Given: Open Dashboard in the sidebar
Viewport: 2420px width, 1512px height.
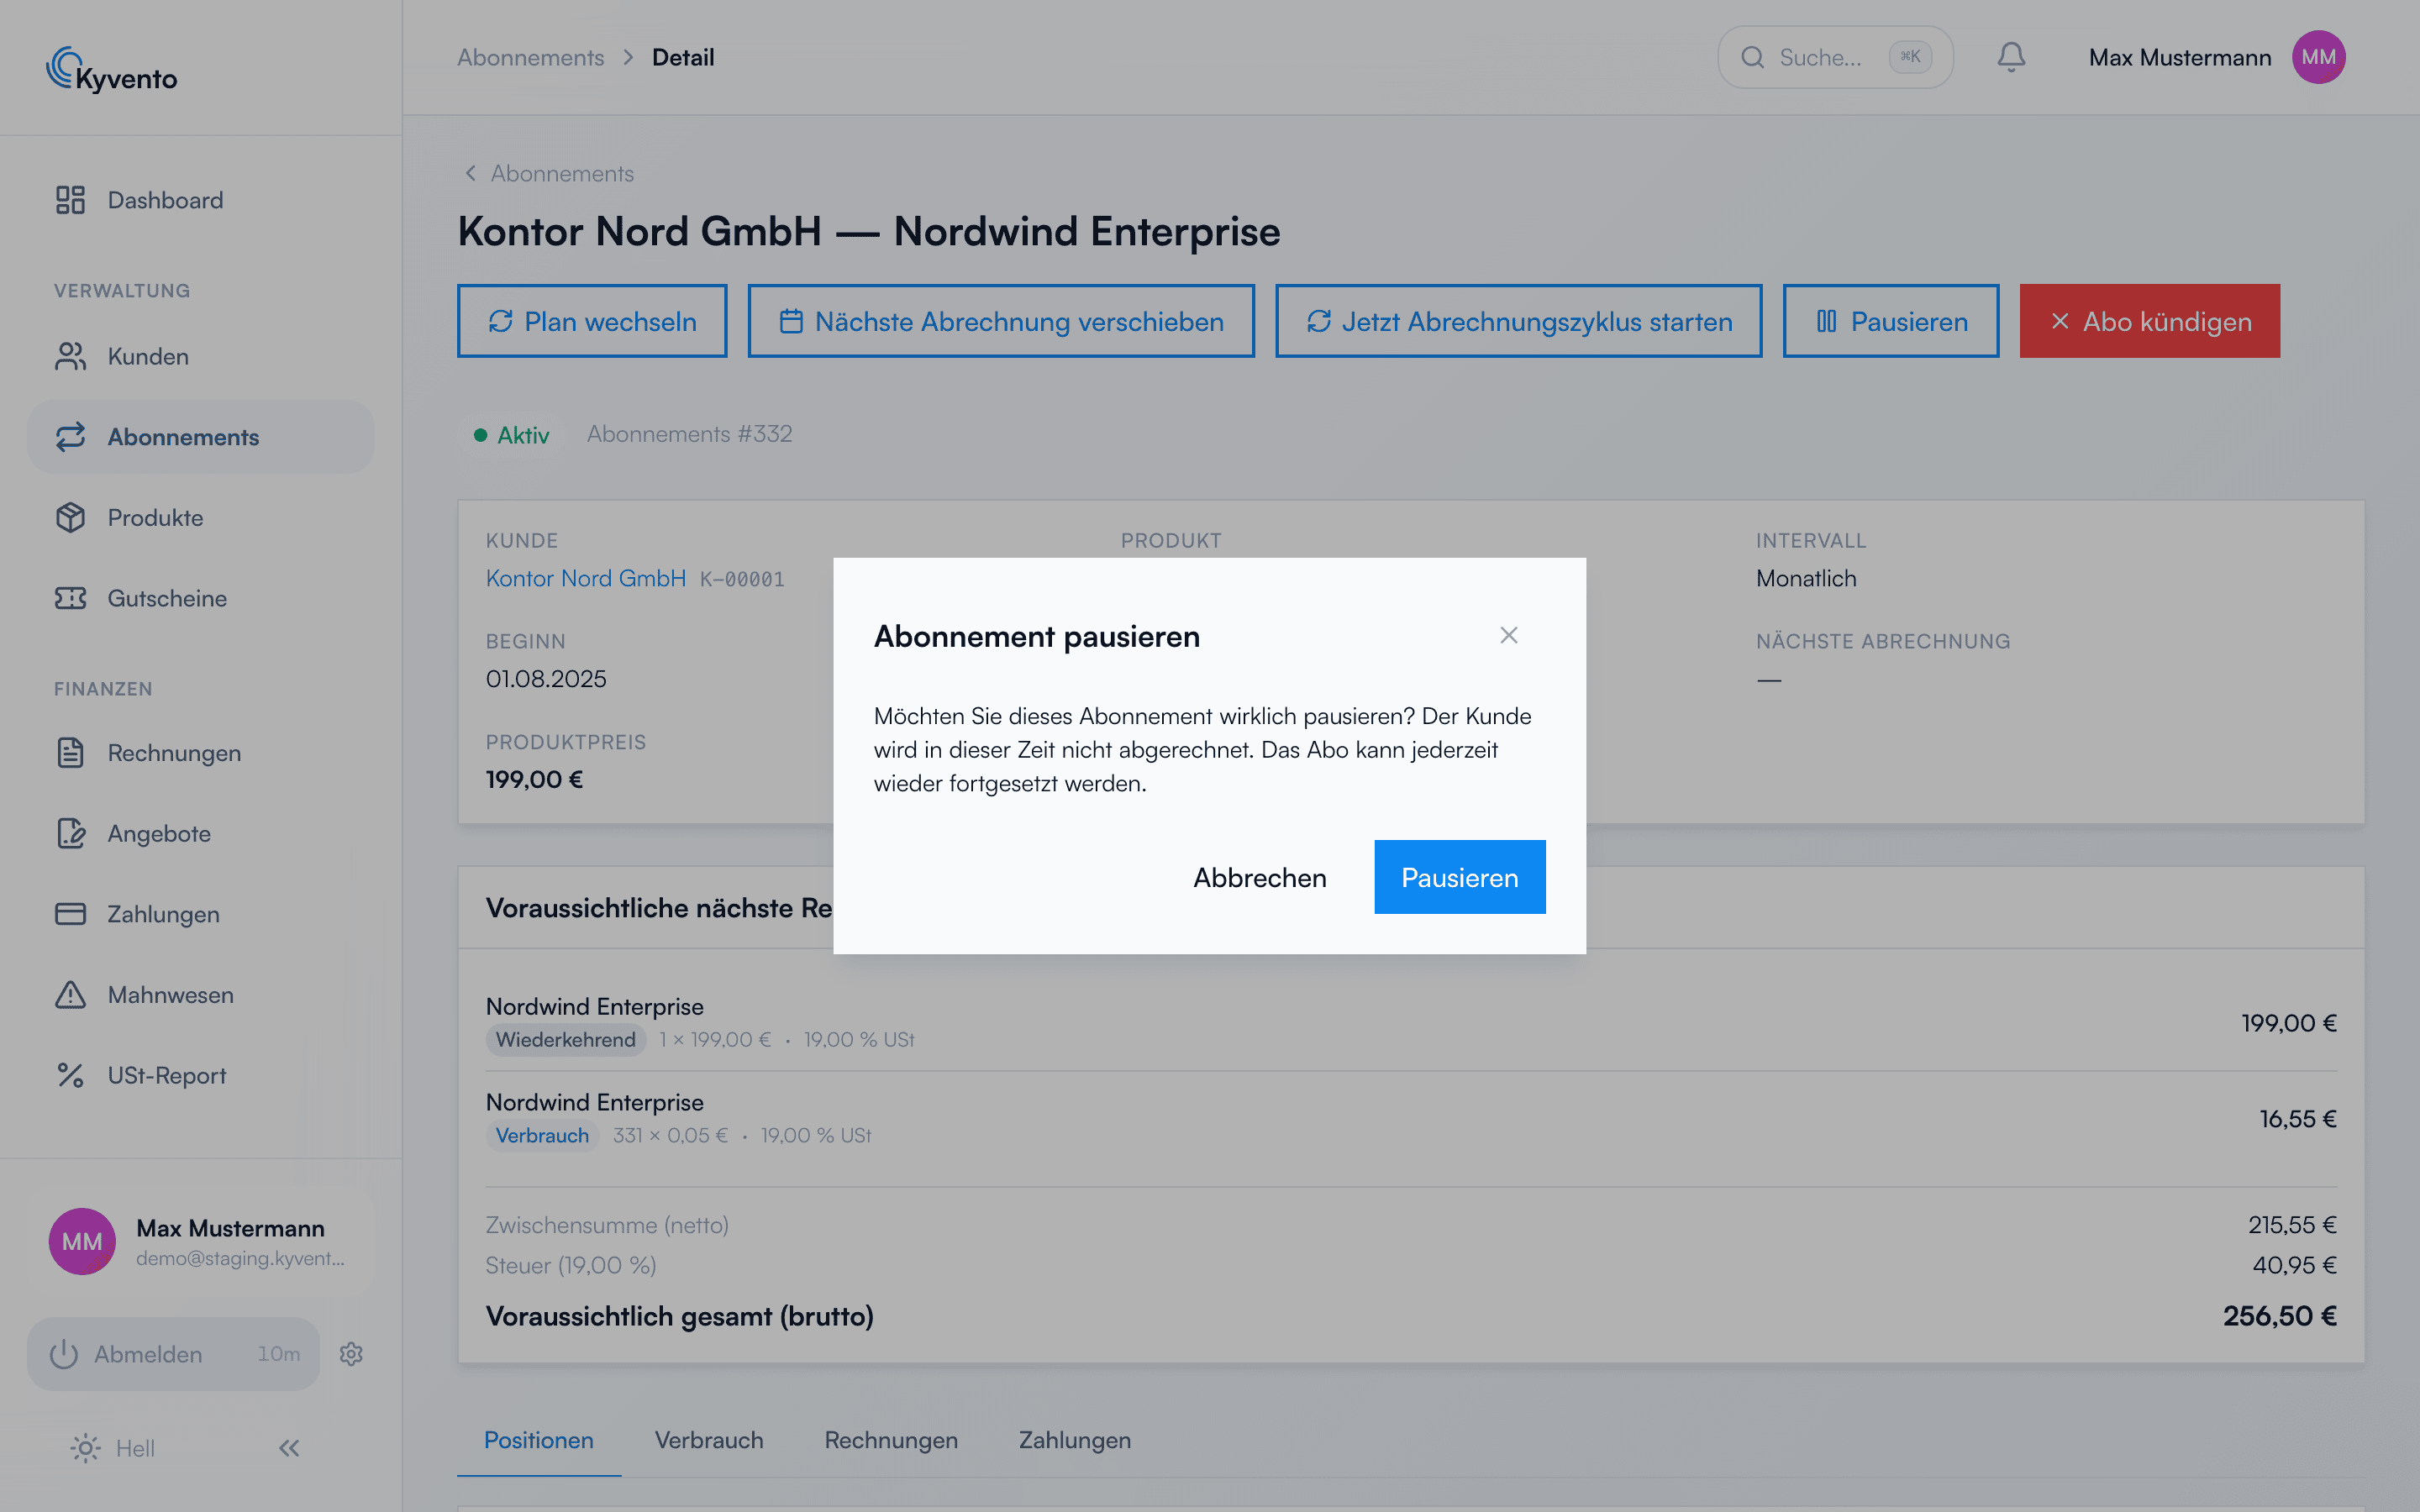Looking at the screenshot, I should coord(200,200).
